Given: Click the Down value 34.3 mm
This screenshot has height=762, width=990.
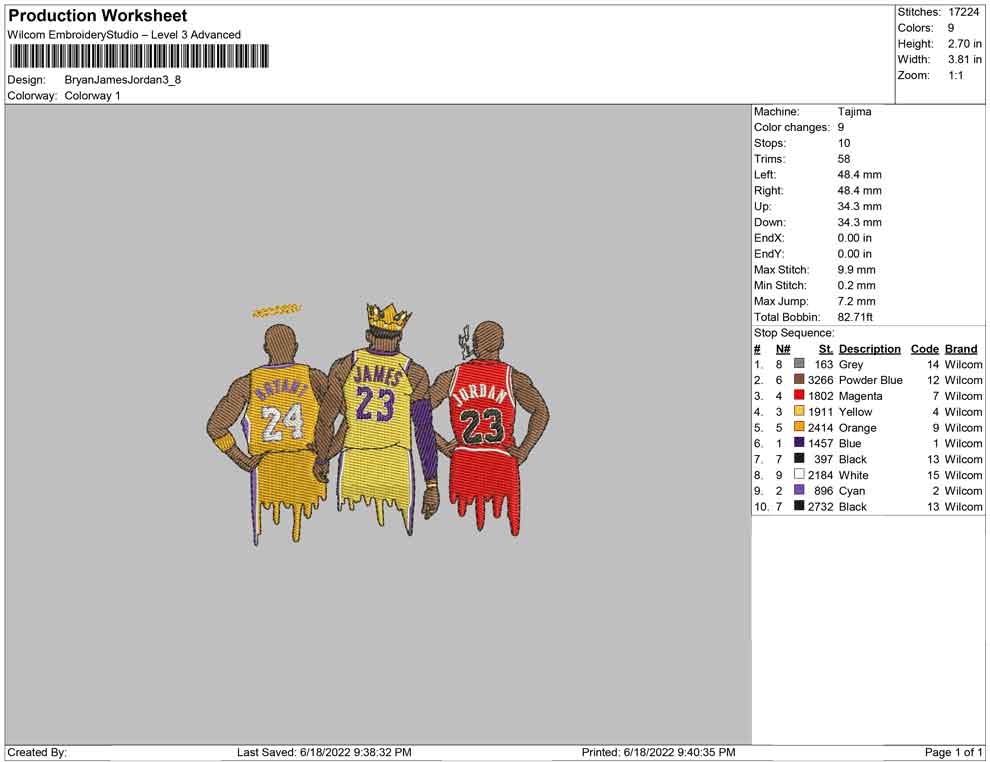Looking at the screenshot, I should click(x=860, y=222).
